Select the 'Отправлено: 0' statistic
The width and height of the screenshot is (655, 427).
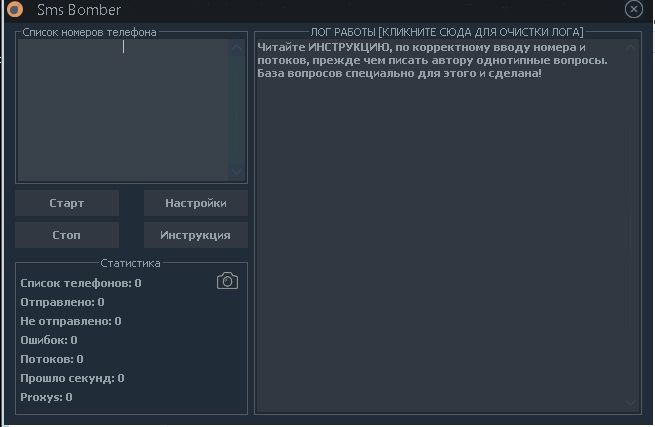click(x=62, y=302)
